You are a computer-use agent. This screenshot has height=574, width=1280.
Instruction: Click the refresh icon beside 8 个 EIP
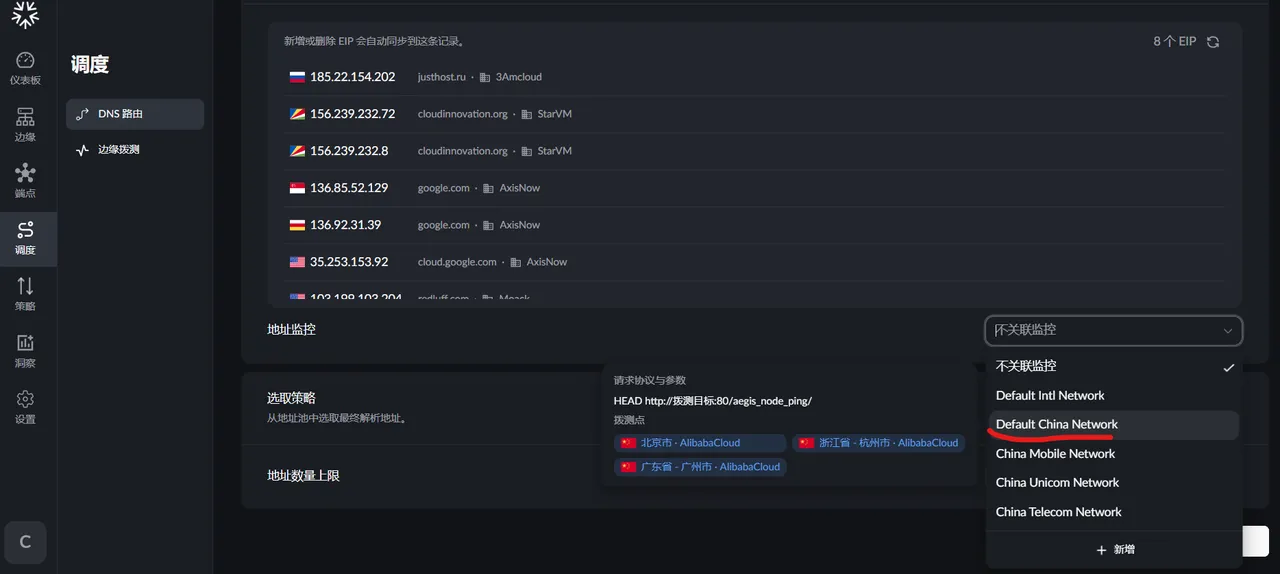click(1213, 42)
